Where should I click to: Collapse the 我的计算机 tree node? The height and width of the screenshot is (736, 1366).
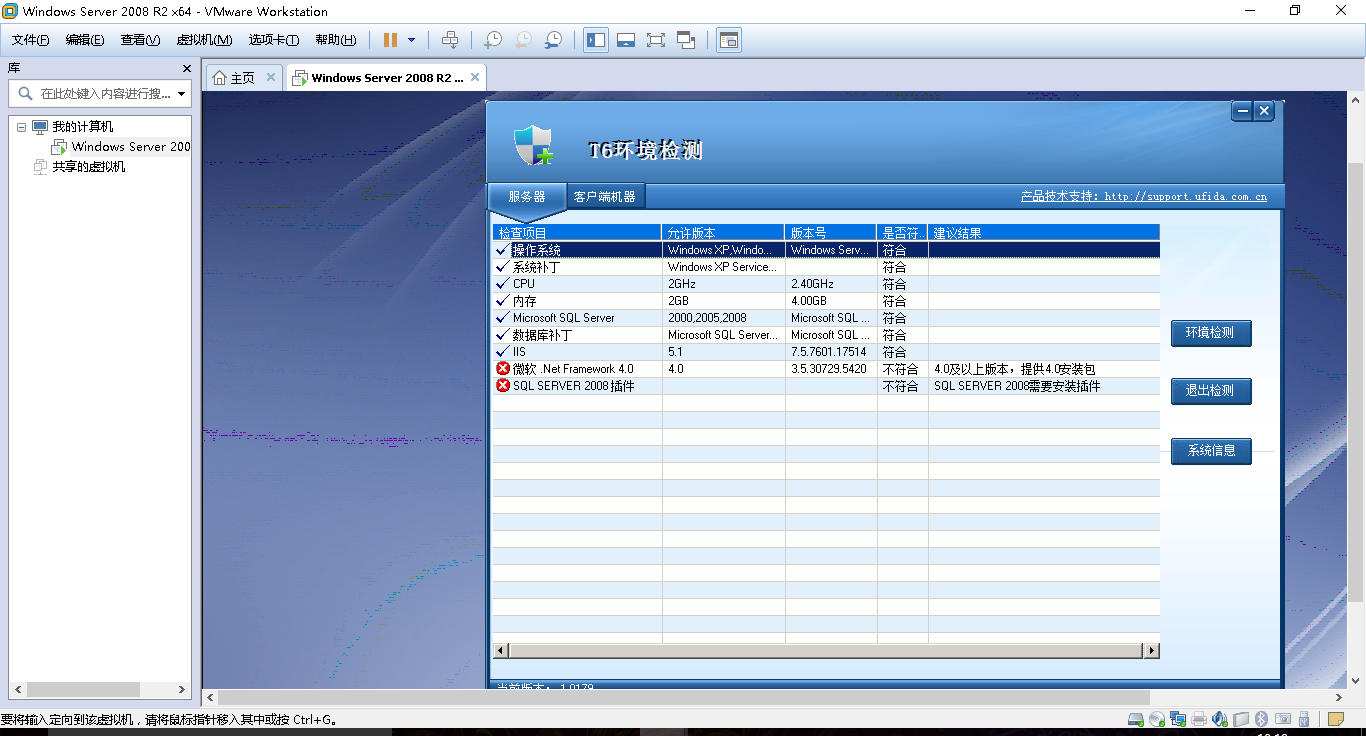[x=22, y=127]
